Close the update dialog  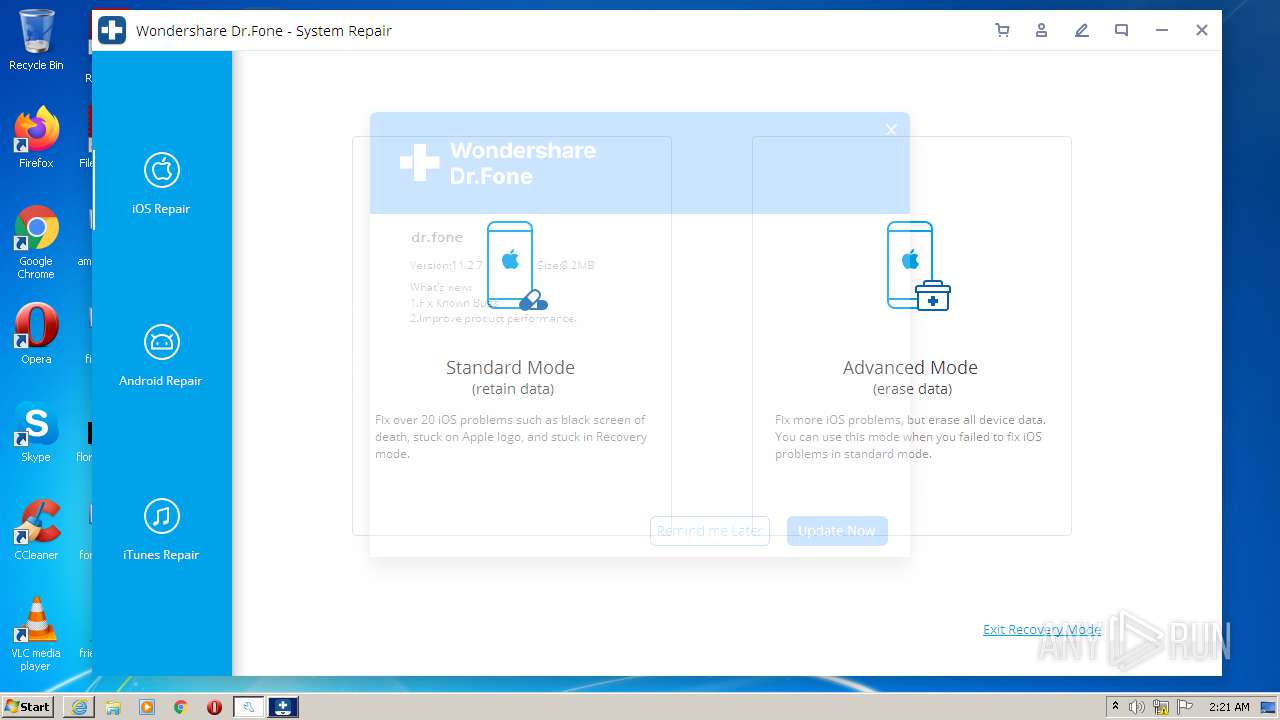point(891,129)
